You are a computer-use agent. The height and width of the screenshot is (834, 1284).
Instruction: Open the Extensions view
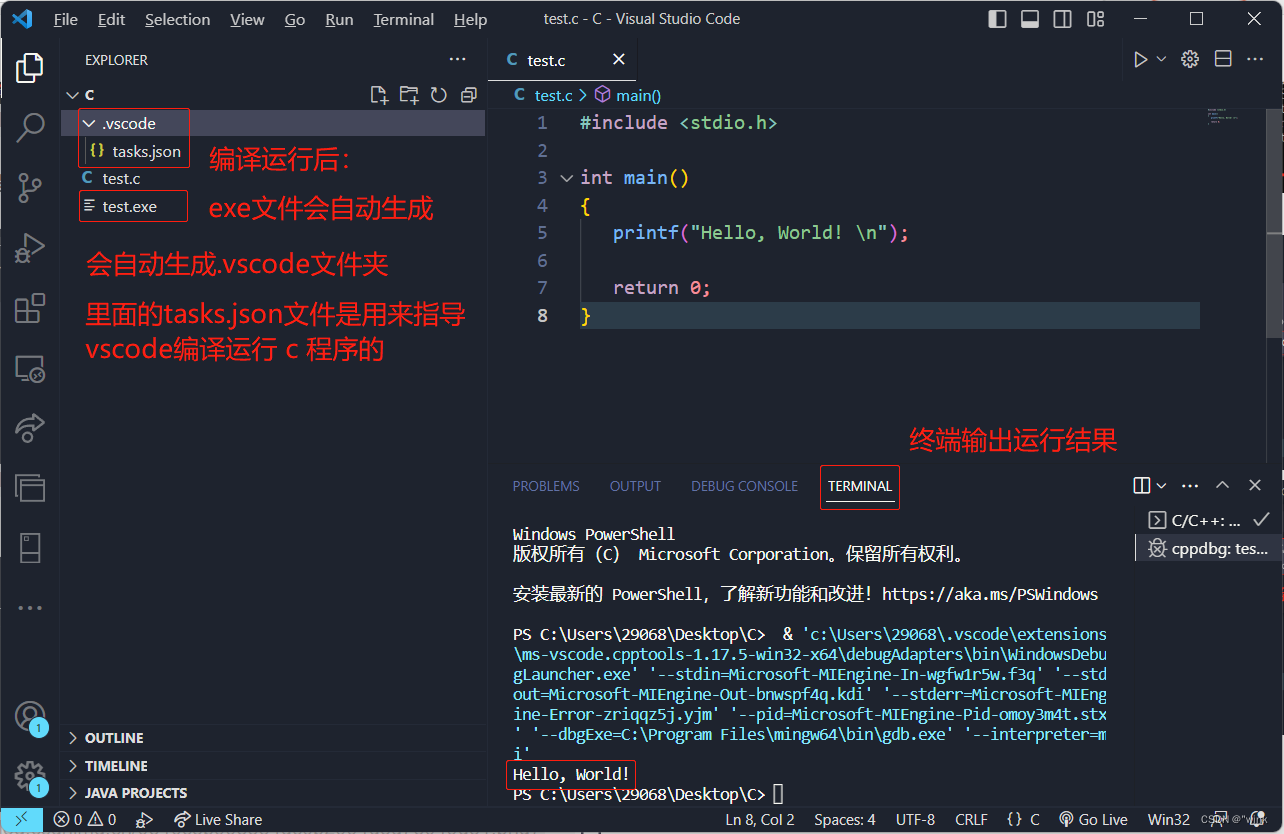point(30,308)
